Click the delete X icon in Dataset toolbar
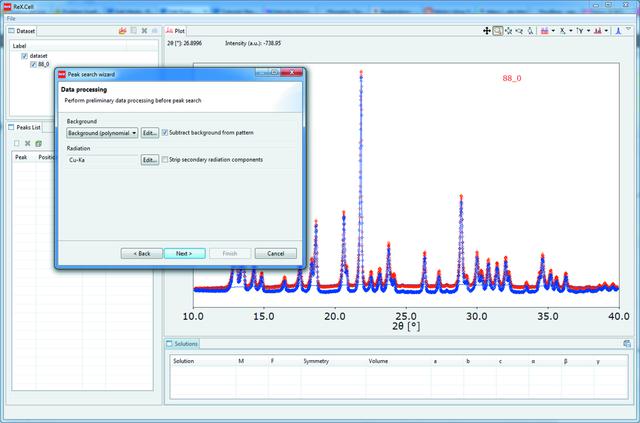Image resolution: width=640 pixels, height=423 pixels. pyautogui.click(x=144, y=31)
